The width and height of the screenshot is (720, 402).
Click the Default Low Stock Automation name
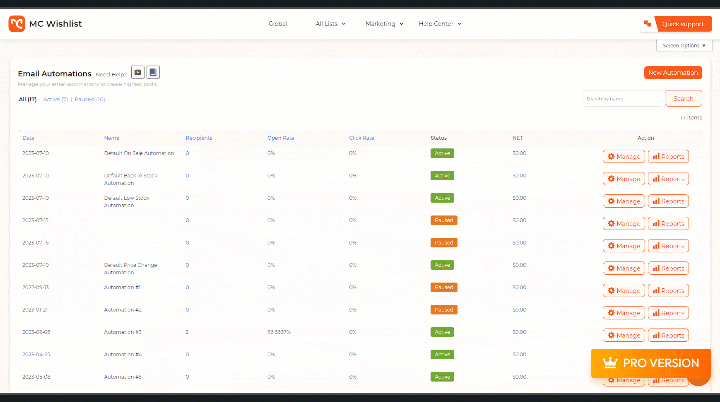pos(126,202)
